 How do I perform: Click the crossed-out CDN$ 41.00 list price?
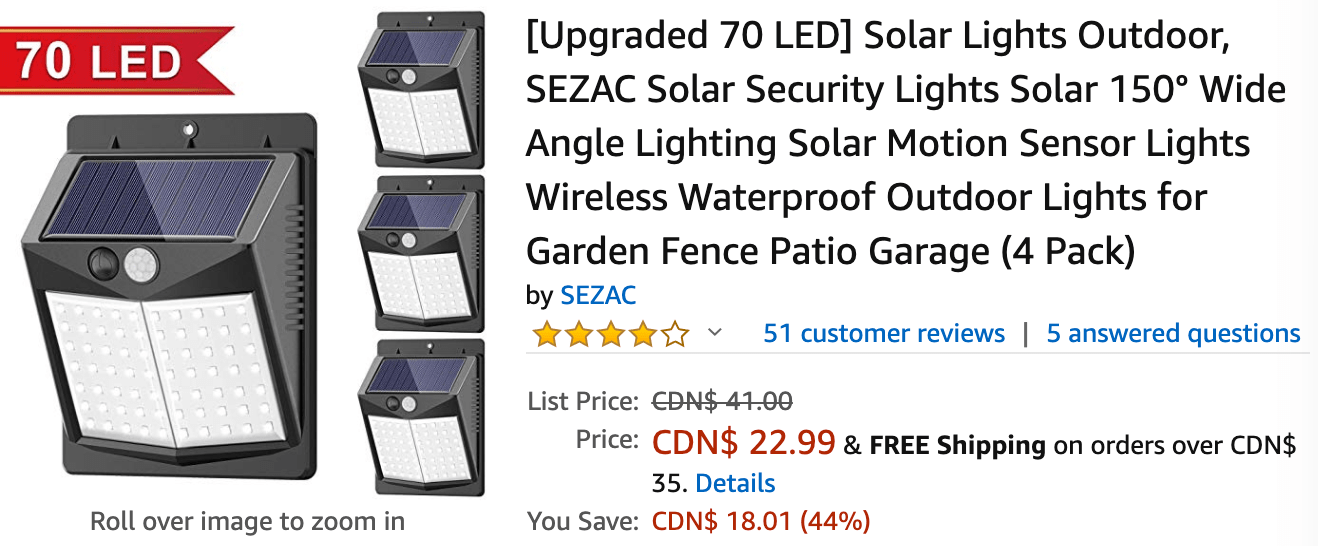tap(722, 402)
